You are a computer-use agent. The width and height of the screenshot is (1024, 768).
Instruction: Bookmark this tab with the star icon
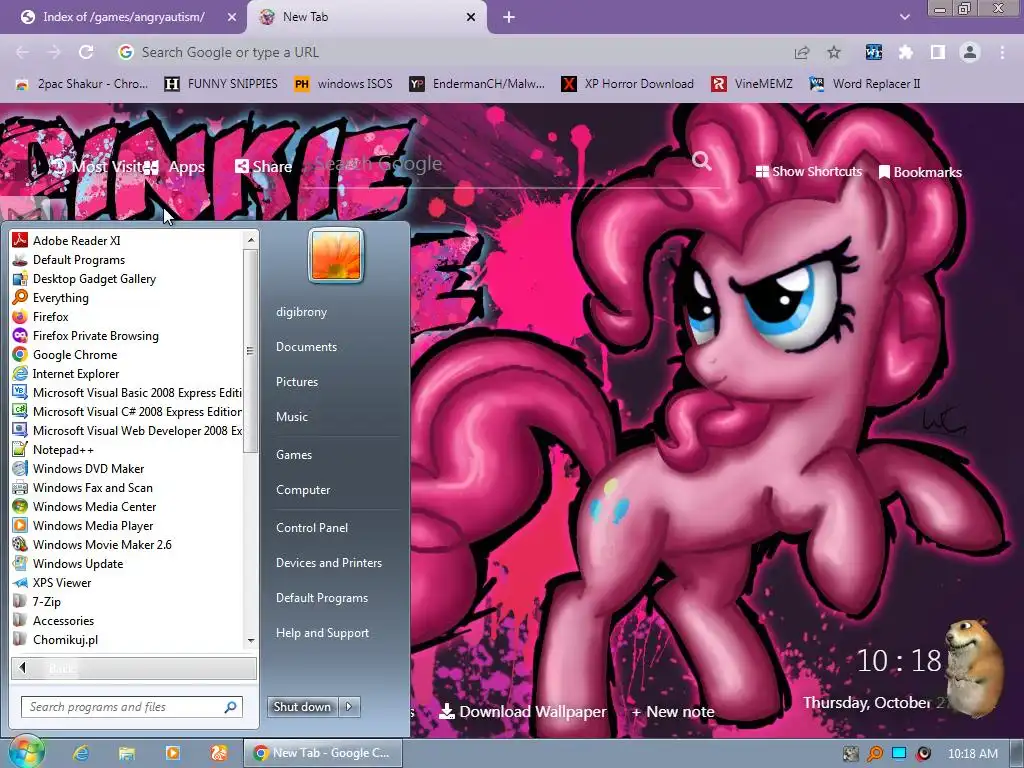pos(834,52)
